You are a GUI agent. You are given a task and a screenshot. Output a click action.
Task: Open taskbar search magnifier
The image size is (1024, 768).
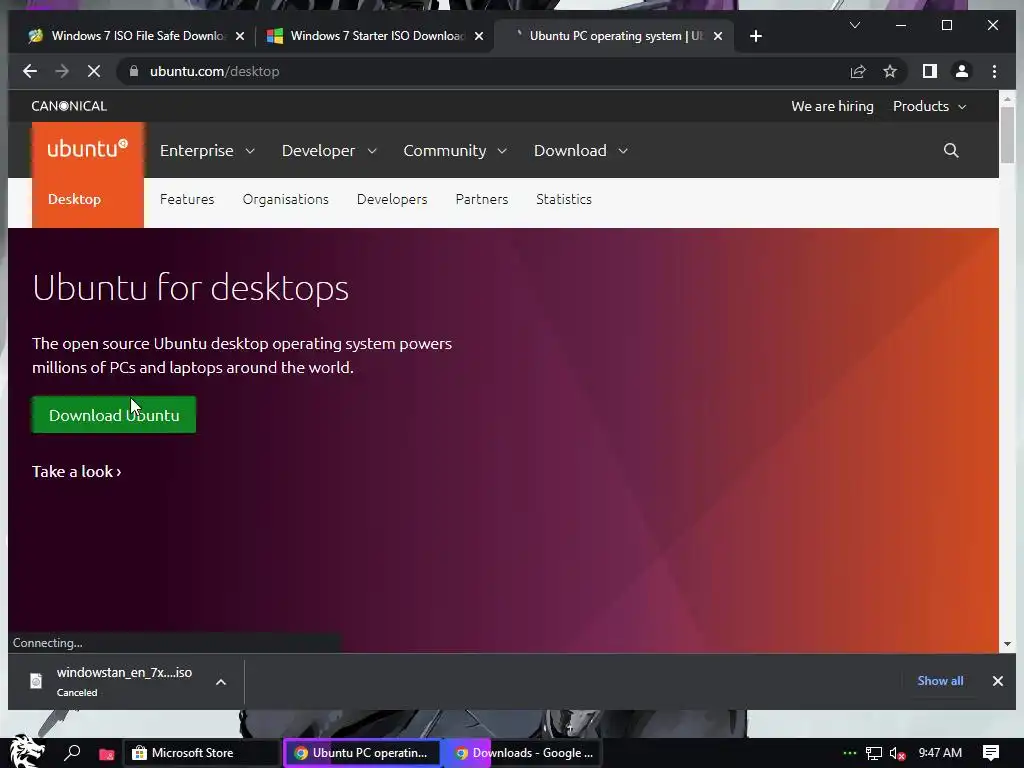pos(72,753)
